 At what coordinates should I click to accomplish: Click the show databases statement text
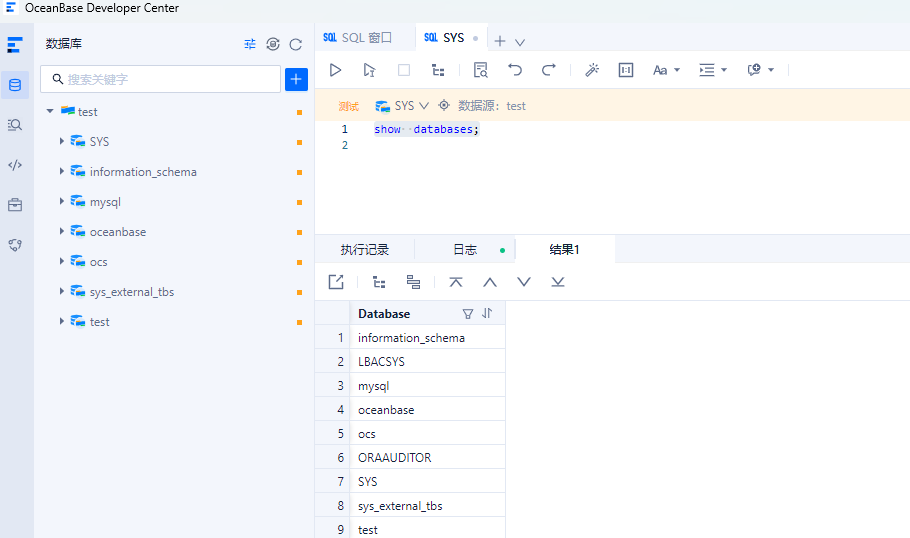coord(427,129)
